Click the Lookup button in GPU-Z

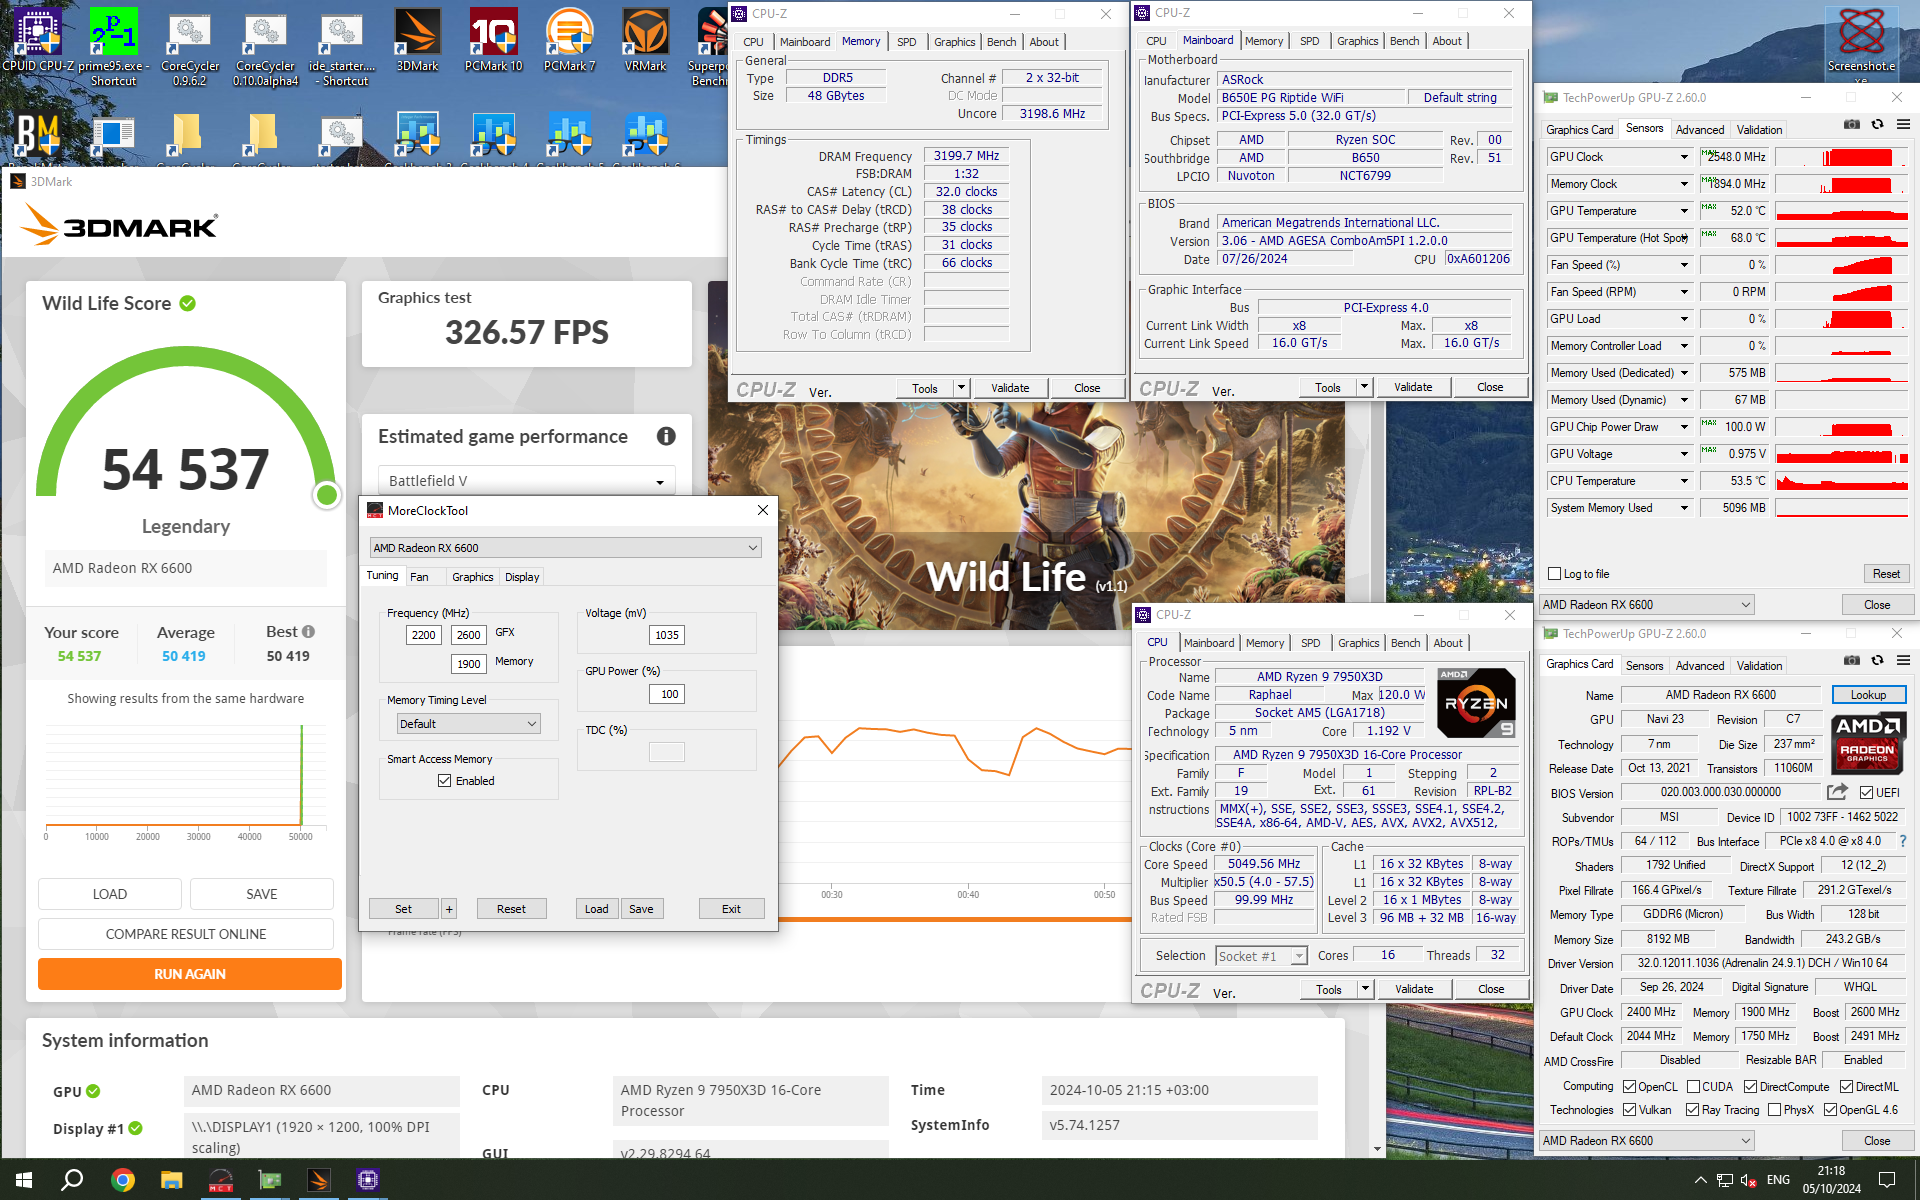[x=1868, y=695]
